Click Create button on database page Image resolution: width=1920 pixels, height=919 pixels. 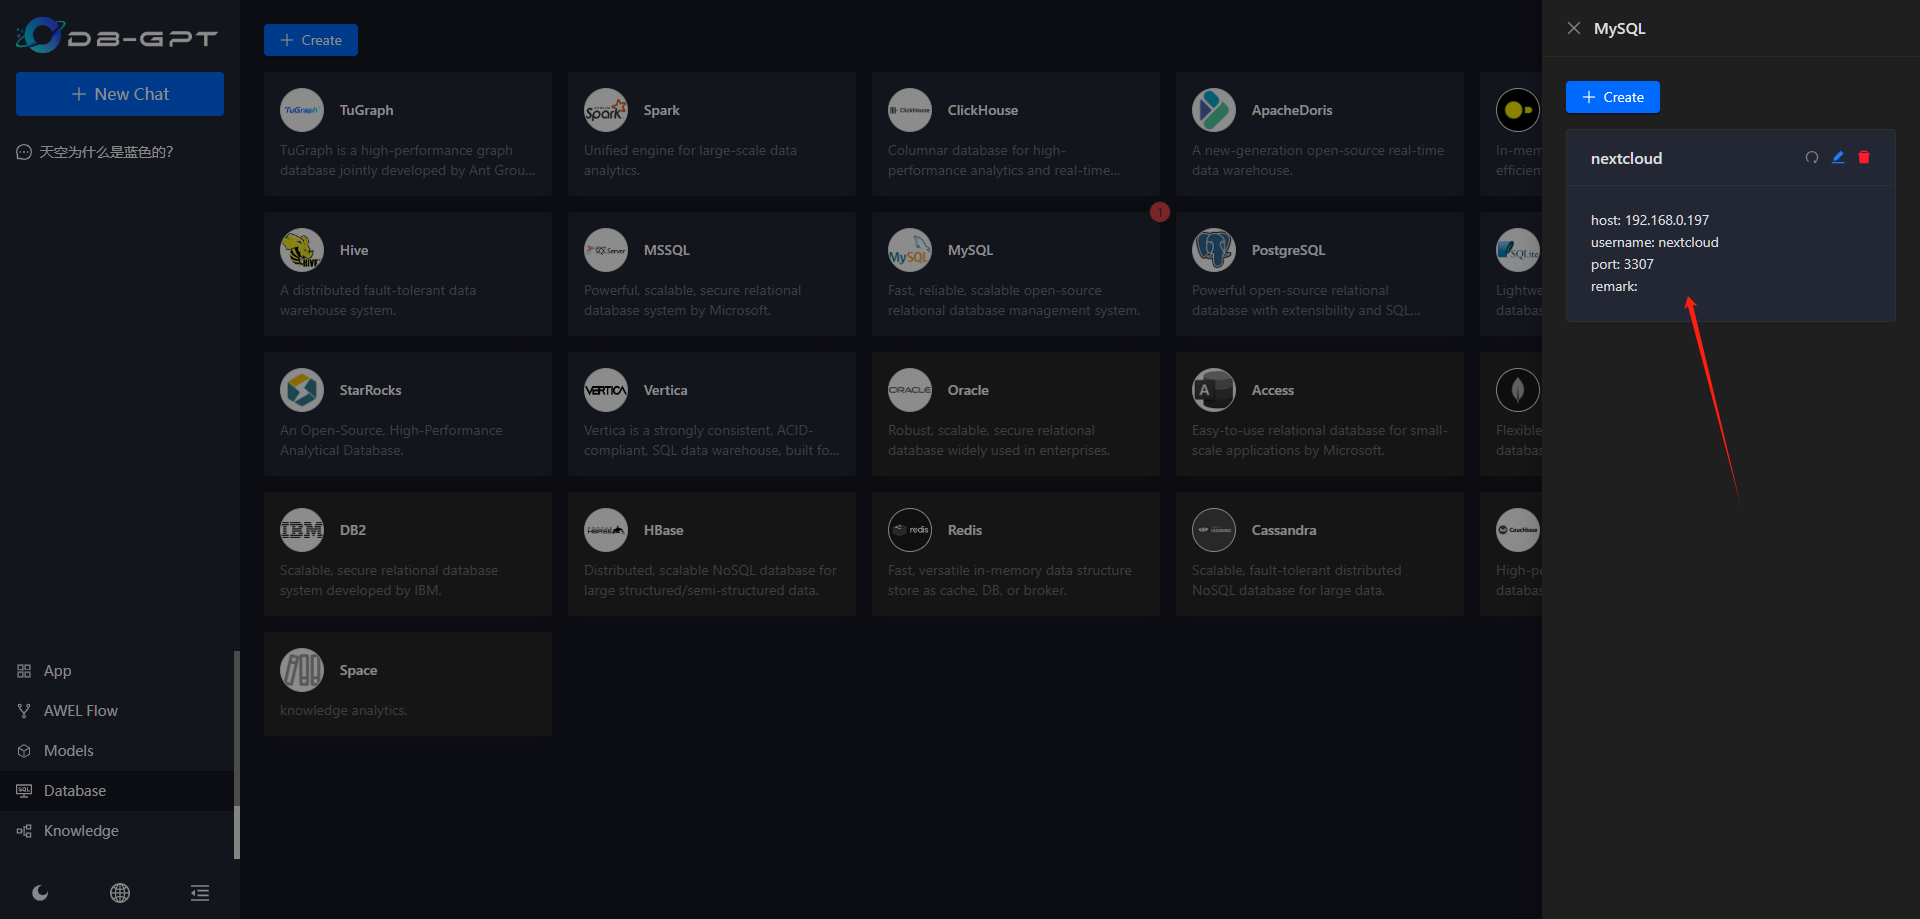click(x=311, y=40)
